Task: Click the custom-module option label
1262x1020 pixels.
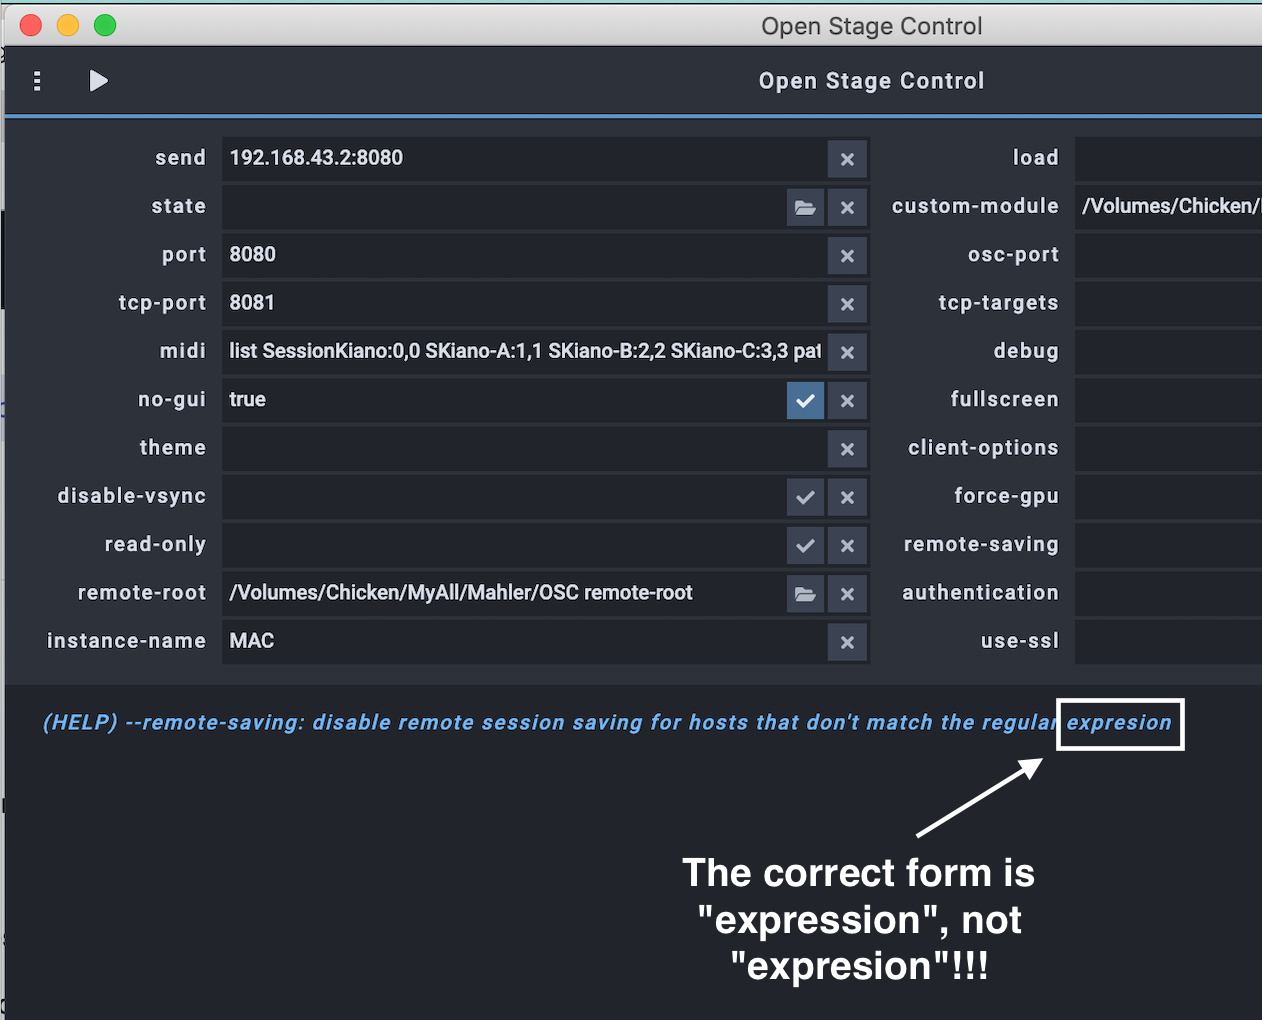Action: click(975, 206)
